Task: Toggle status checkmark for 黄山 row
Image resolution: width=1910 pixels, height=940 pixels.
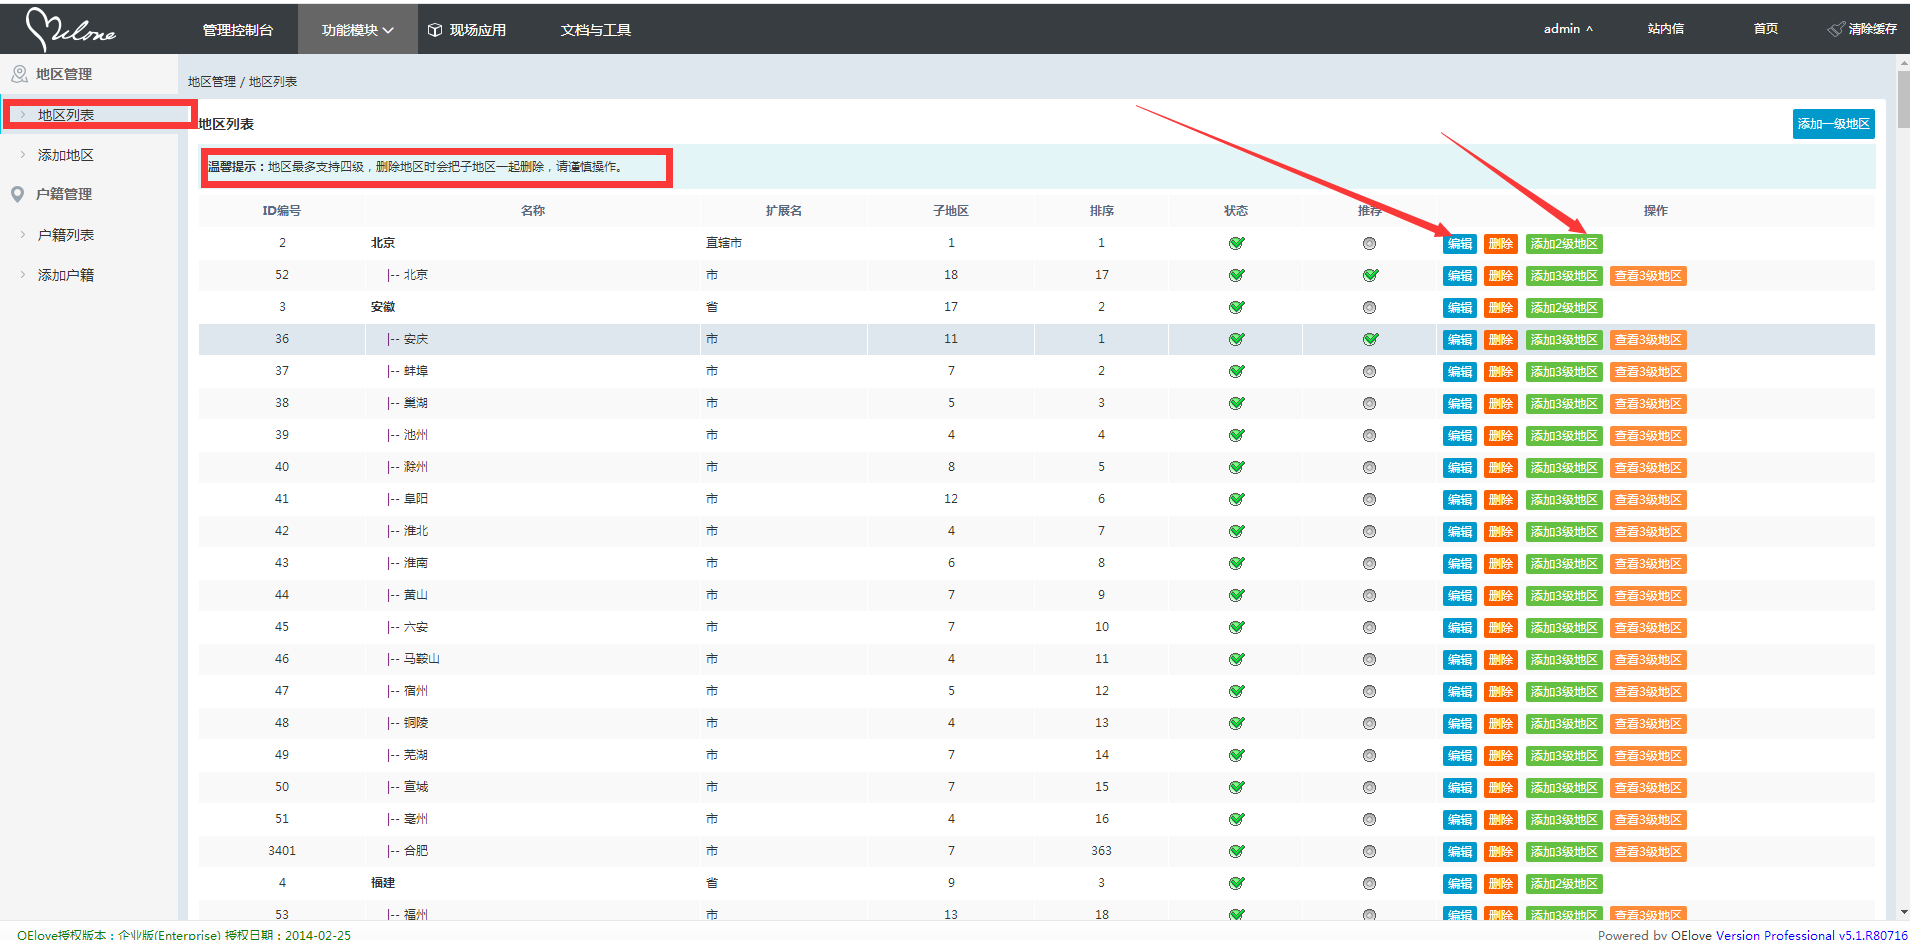Action: [1237, 595]
